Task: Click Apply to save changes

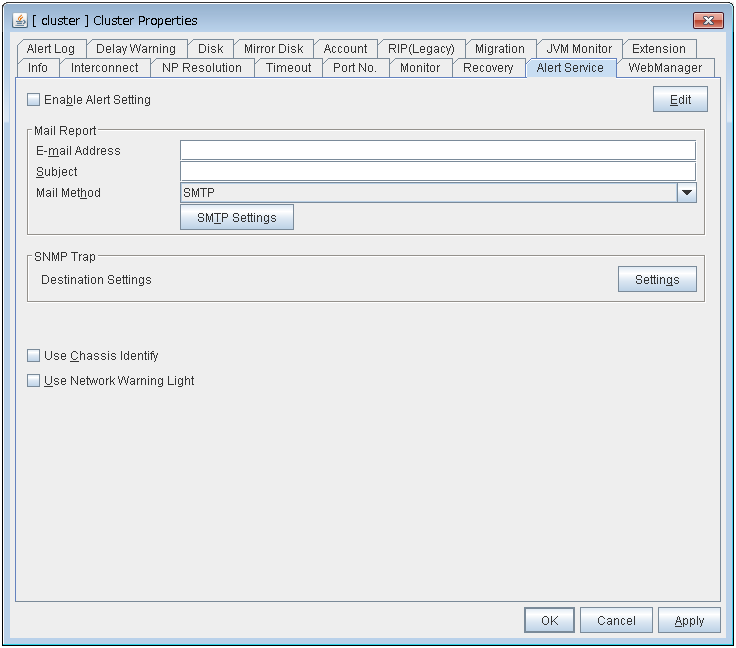Action: click(x=689, y=621)
